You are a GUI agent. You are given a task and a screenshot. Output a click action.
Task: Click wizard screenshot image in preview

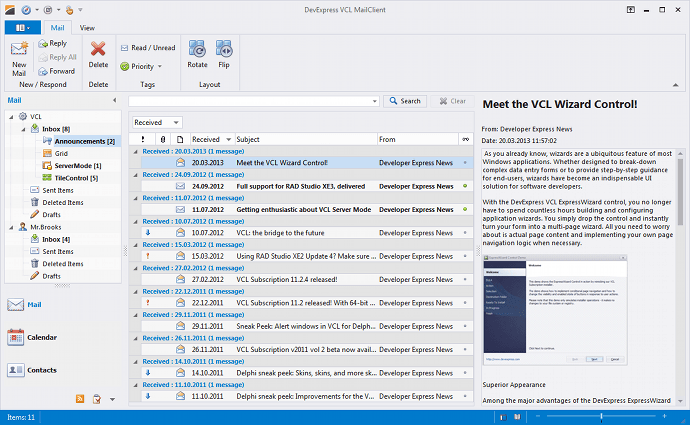[555, 310]
